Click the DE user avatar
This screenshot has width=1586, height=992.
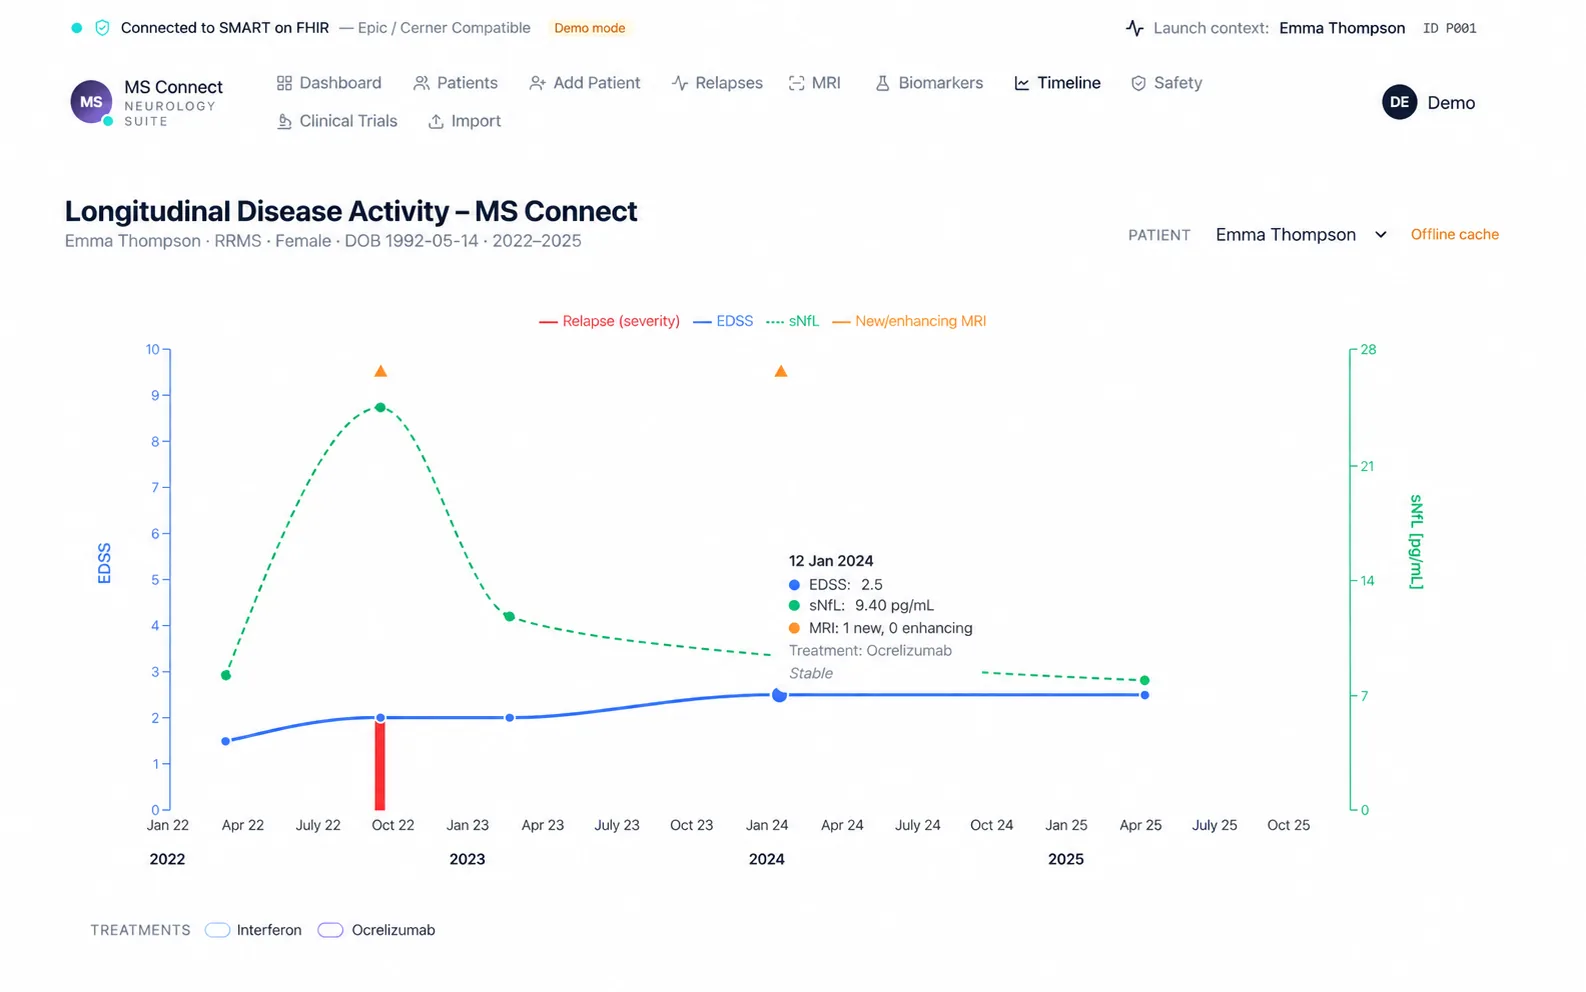coord(1399,102)
